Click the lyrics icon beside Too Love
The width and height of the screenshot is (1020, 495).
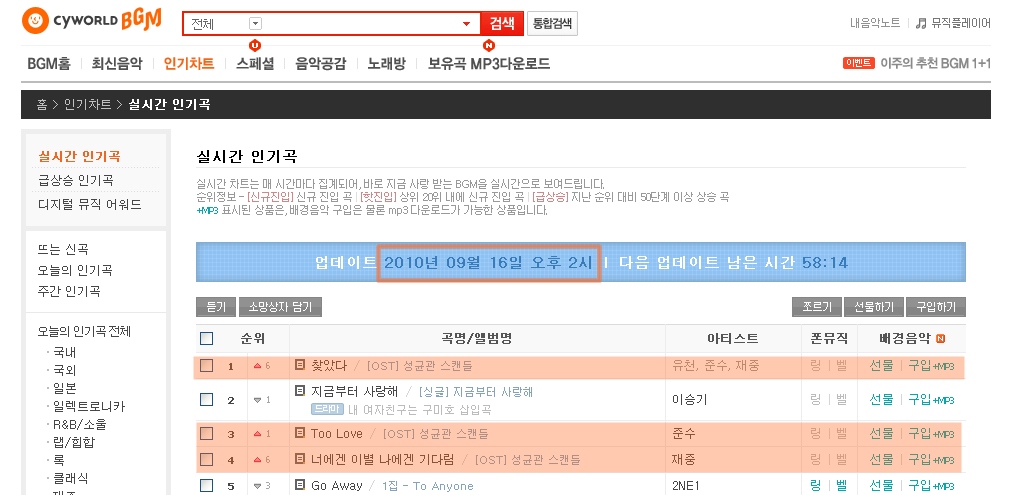(x=300, y=432)
